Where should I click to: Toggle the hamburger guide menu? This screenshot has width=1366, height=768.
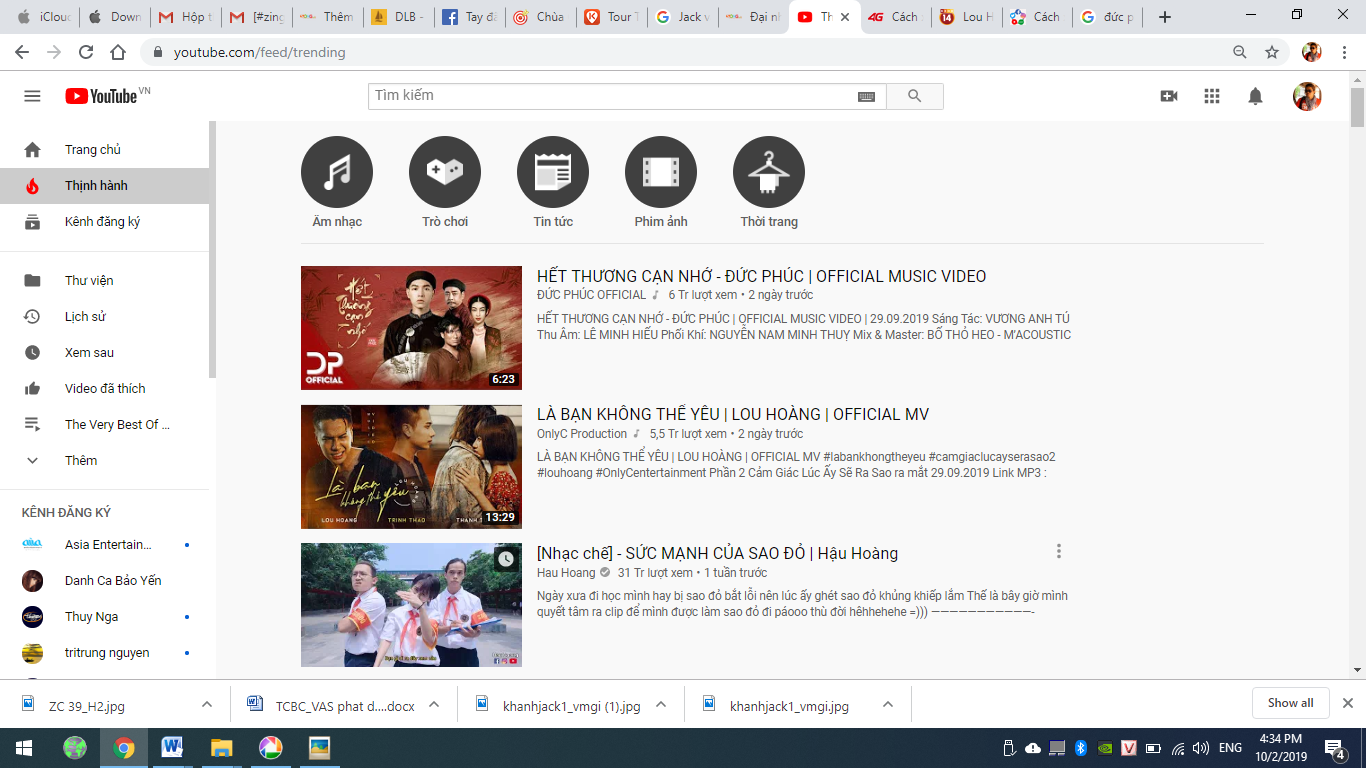(32, 96)
